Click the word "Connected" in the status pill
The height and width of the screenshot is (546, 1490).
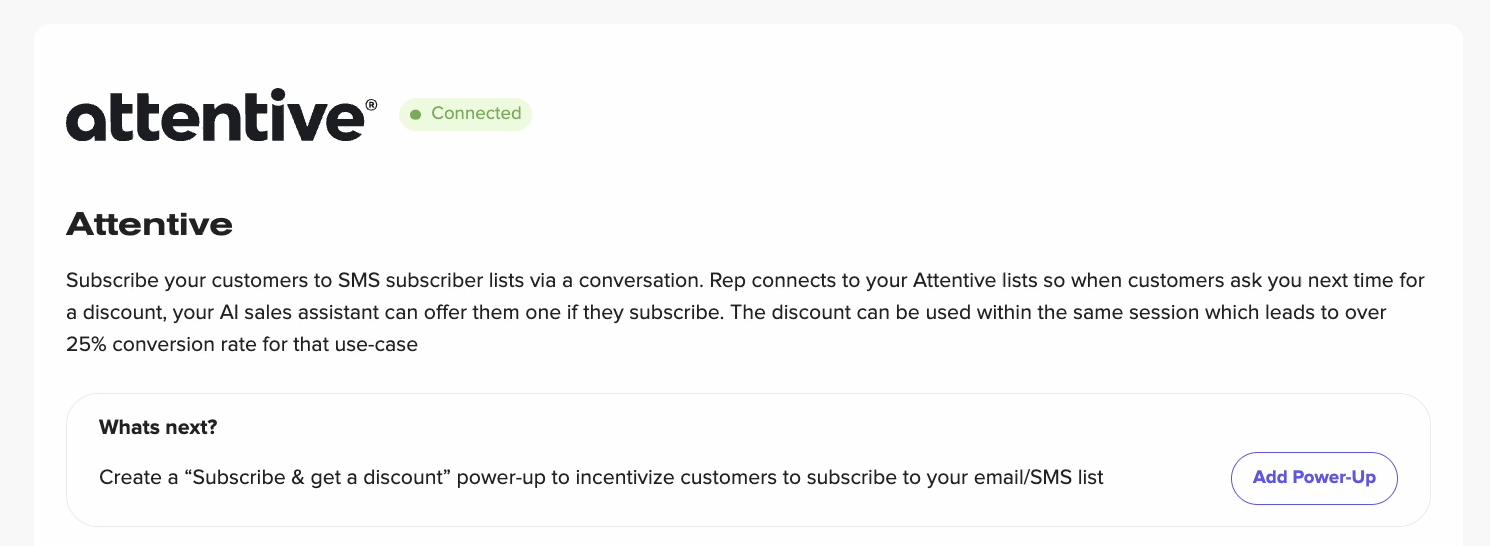(x=476, y=114)
